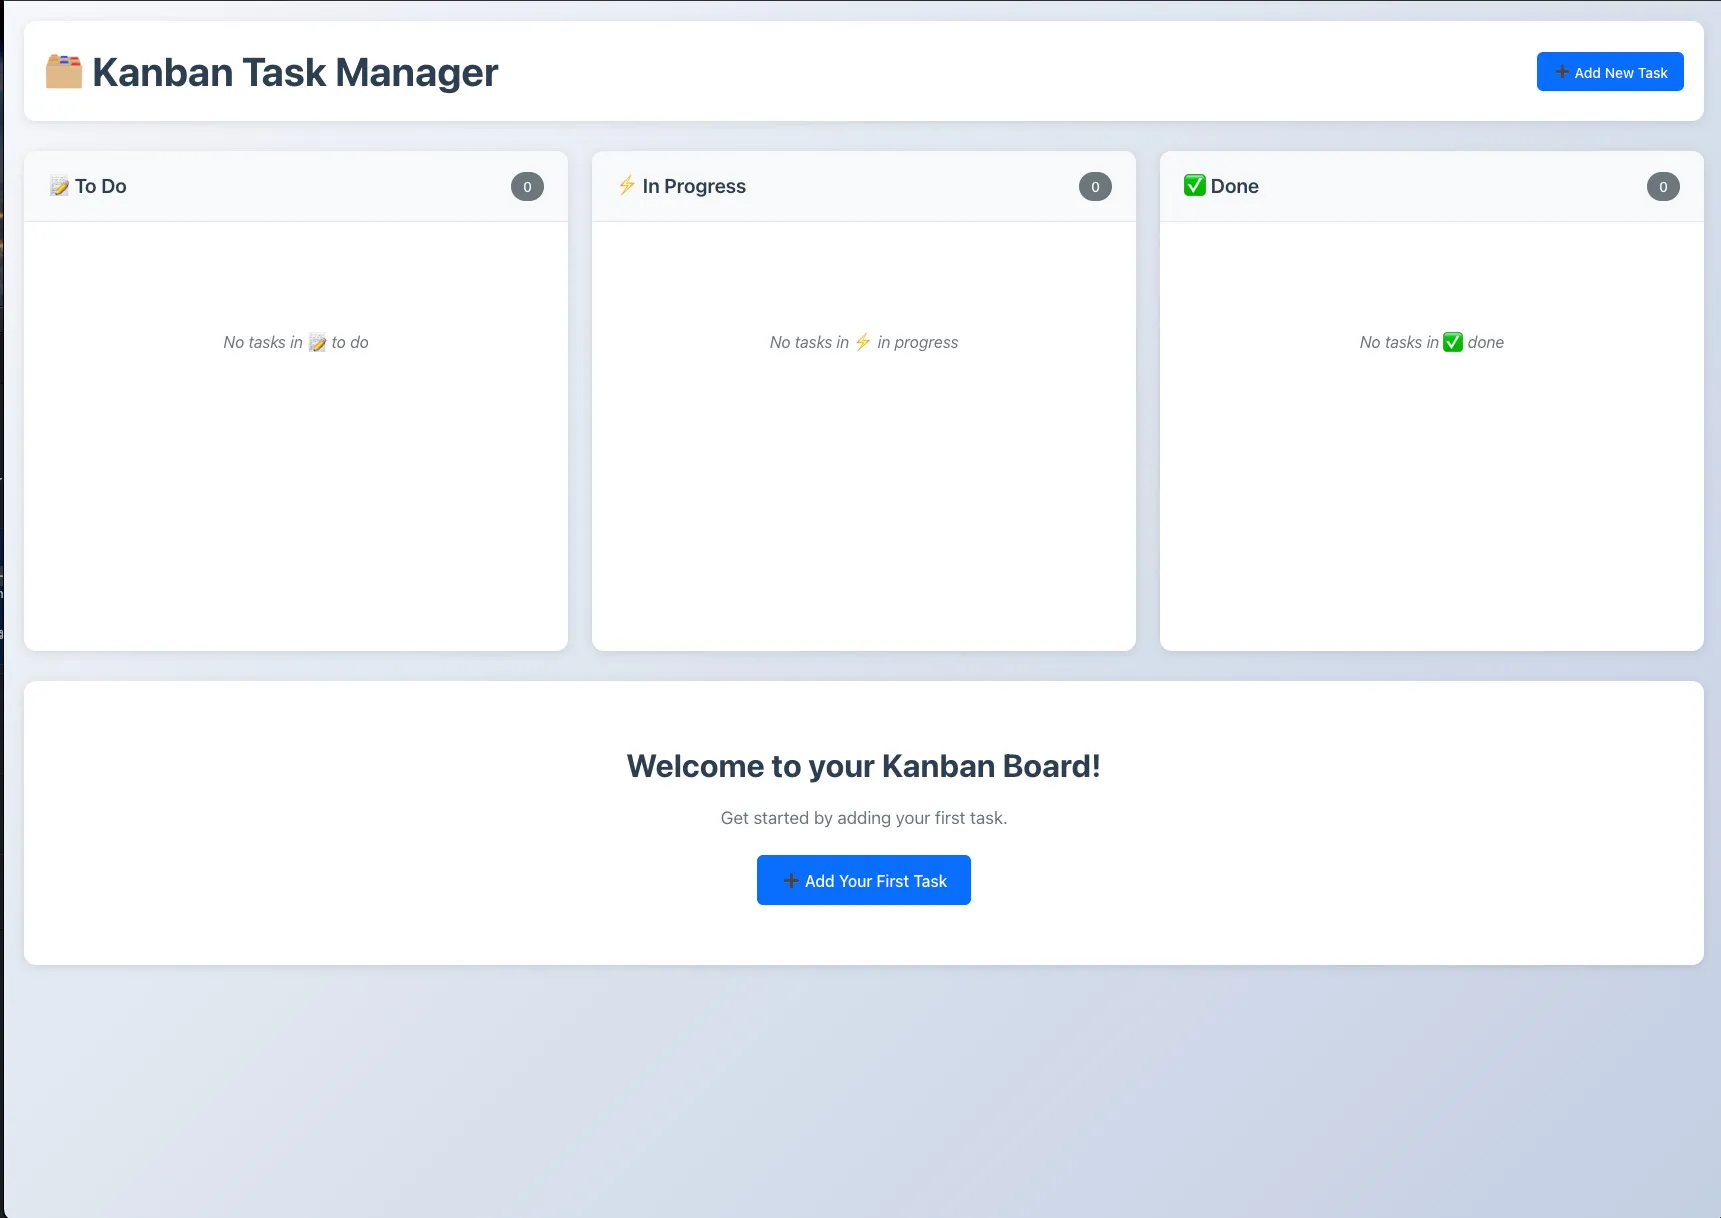Click the memo icon beside To Do heading
The width and height of the screenshot is (1721, 1218).
pos(60,186)
